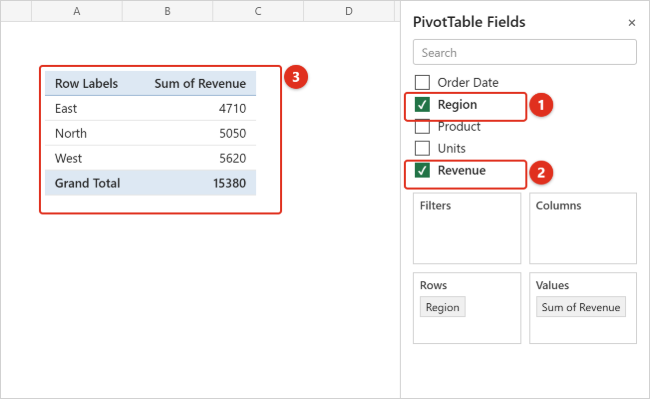Select column D header
This screenshot has height=399, width=650.
coord(349,11)
